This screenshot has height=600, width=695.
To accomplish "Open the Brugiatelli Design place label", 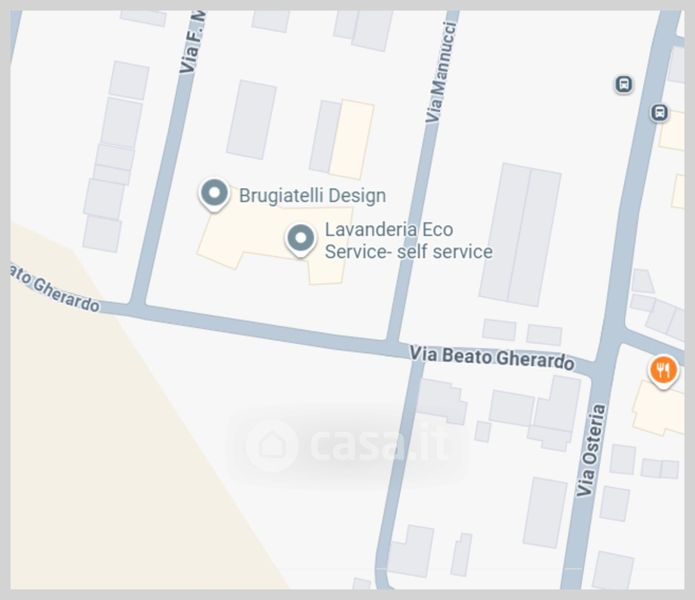I will (x=312, y=195).
